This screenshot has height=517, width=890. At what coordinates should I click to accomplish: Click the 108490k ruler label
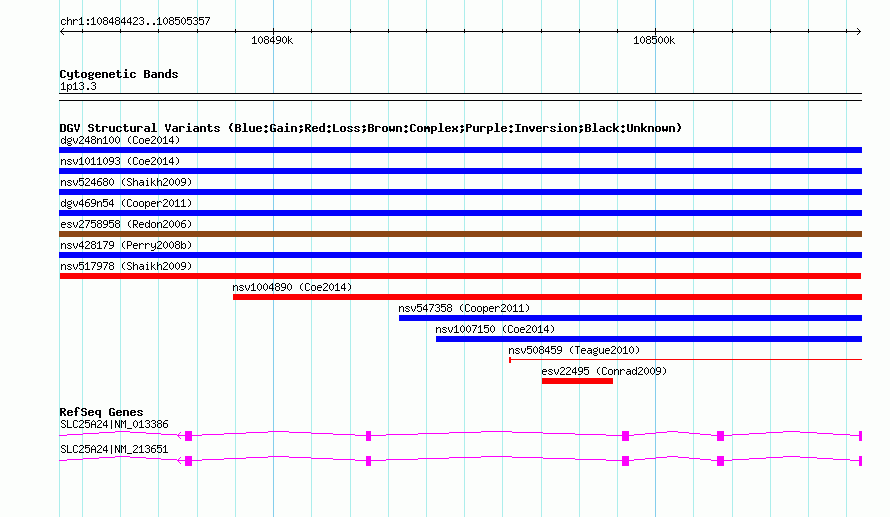(272, 40)
